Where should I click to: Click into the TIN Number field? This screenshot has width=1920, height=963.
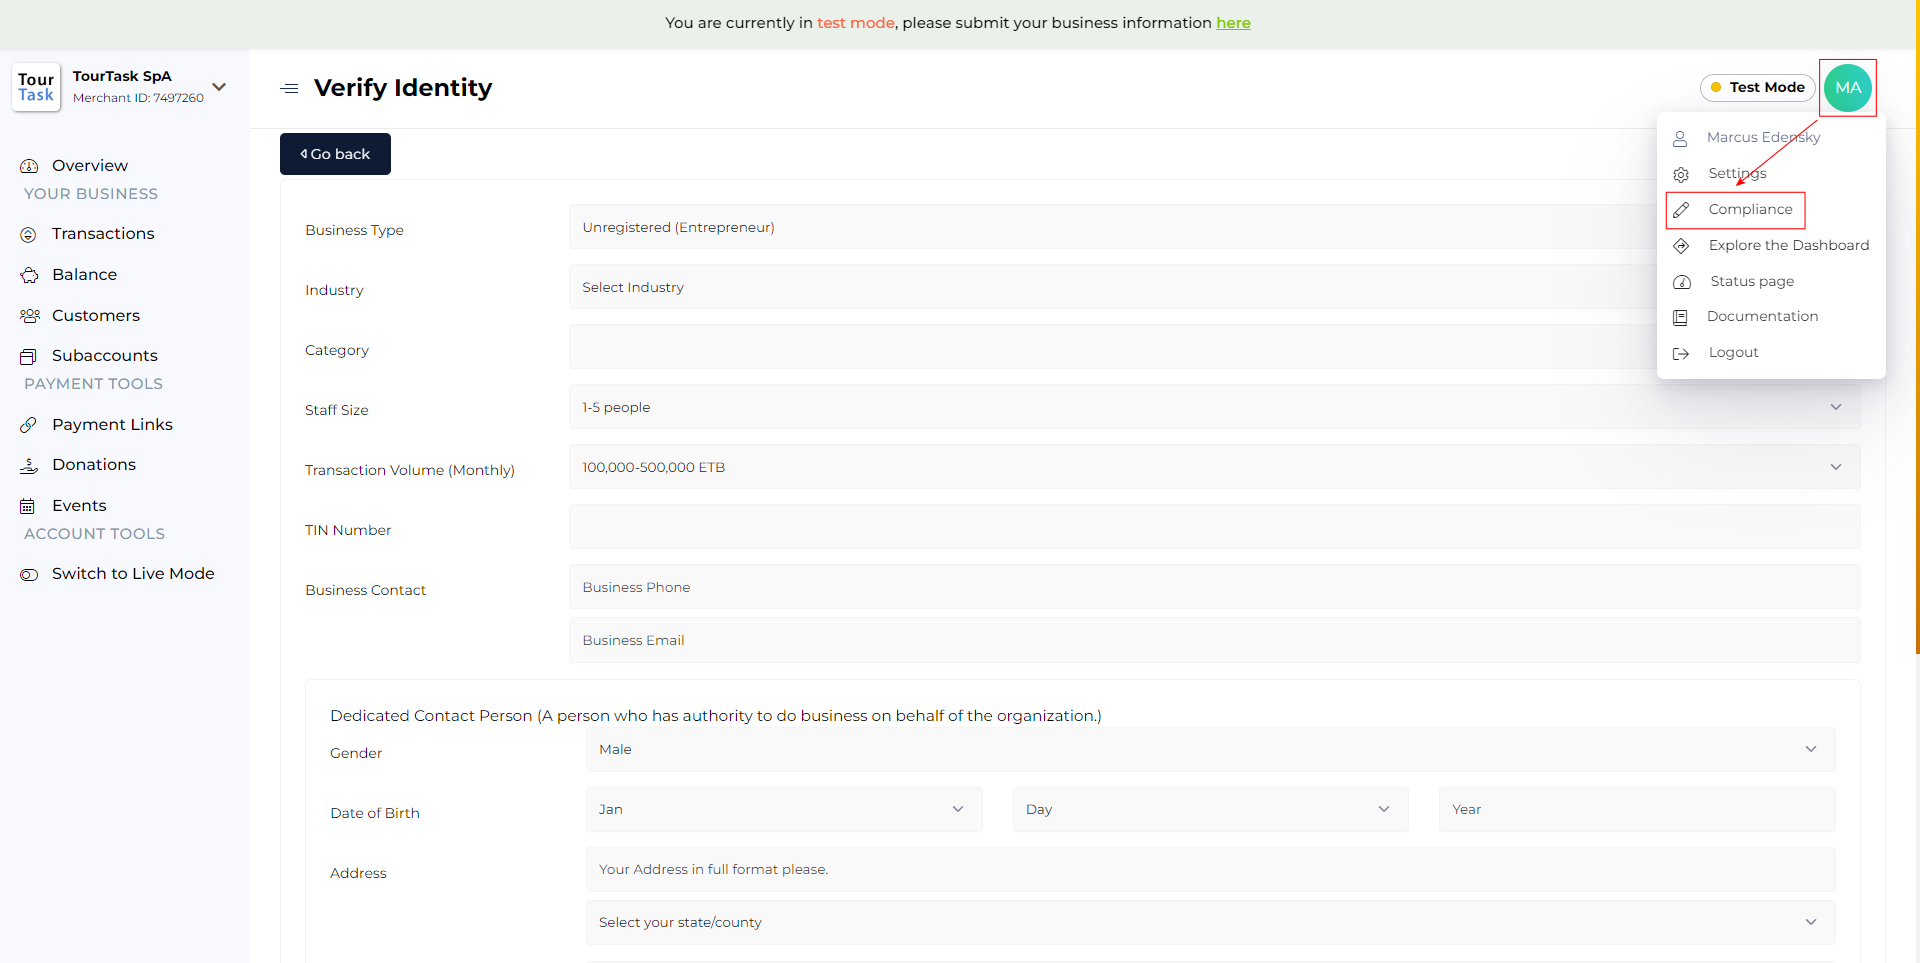point(1213,527)
